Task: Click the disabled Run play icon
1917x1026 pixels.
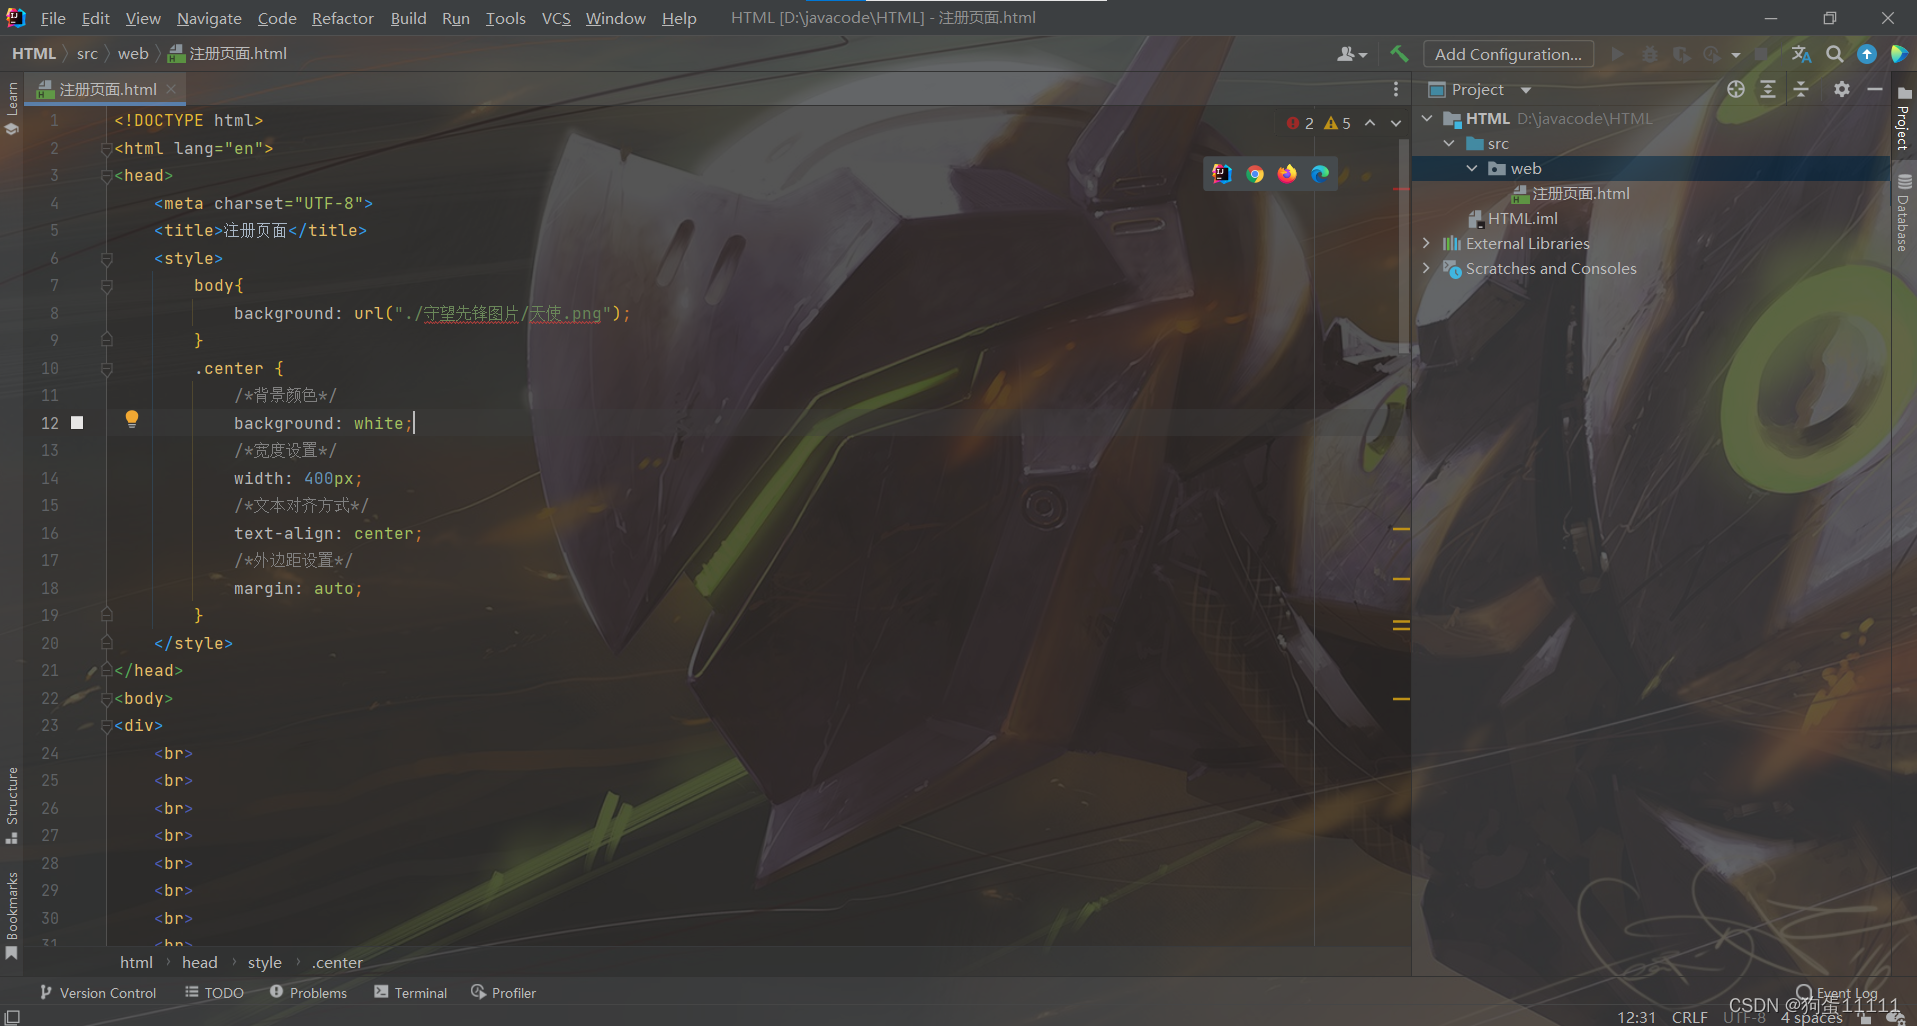Action: pyautogui.click(x=1617, y=54)
